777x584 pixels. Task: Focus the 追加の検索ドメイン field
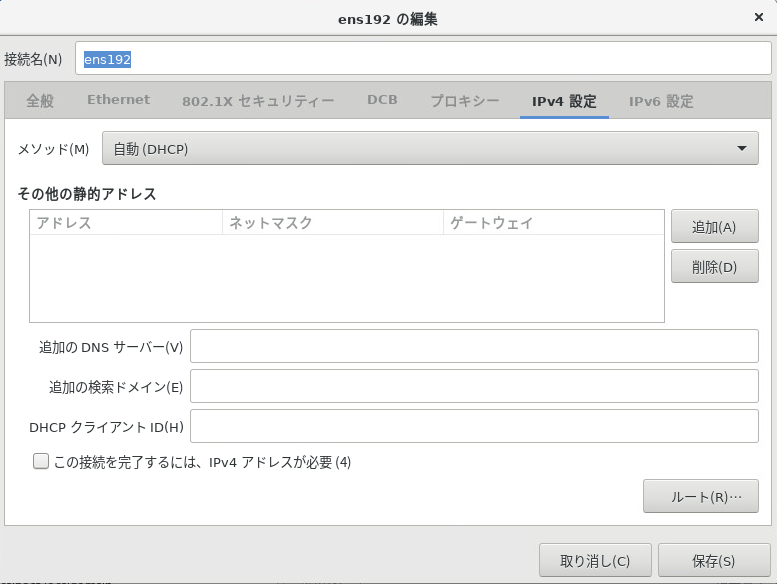pos(474,386)
